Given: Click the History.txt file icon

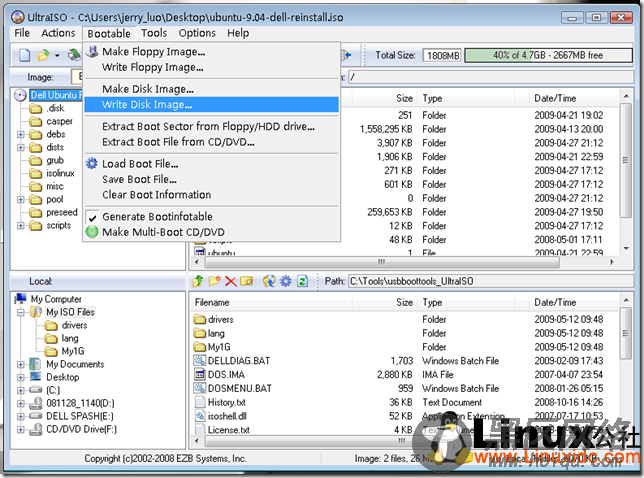Looking at the screenshot, I should (200, 402).
